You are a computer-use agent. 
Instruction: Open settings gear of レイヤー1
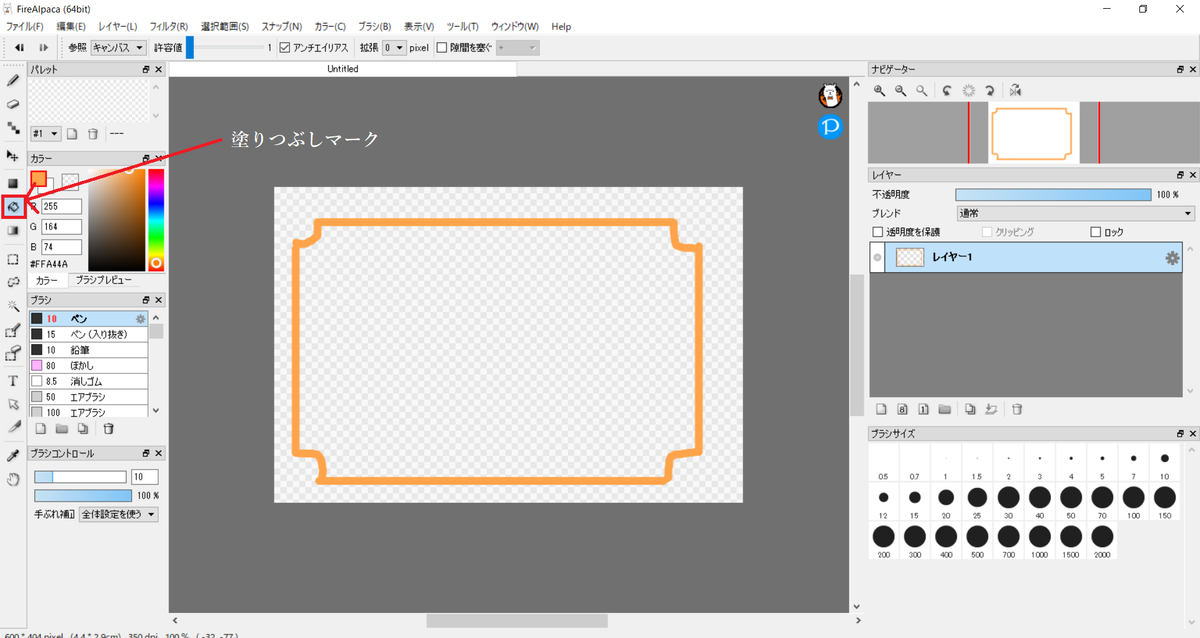(1172, 258)
